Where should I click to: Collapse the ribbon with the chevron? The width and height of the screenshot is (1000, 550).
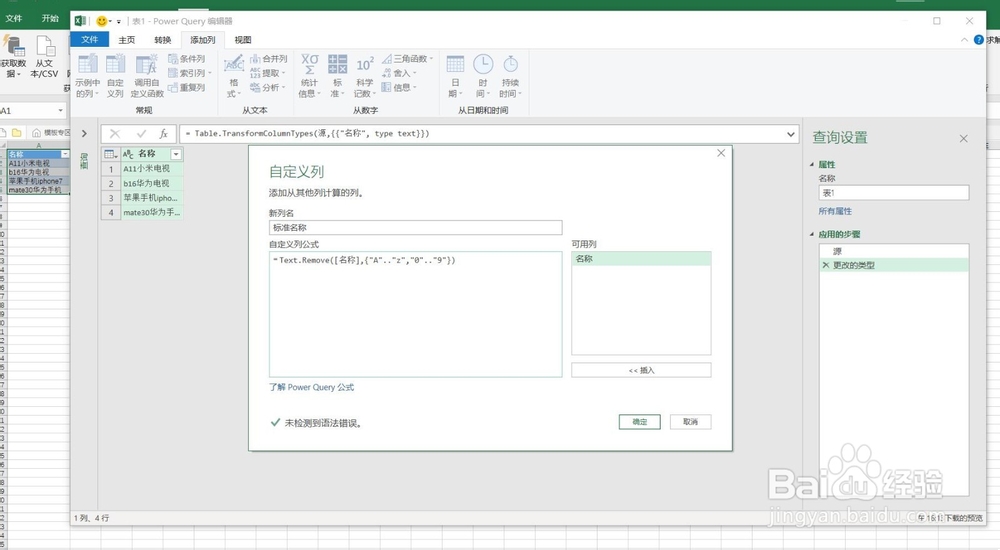click(x=964, y=40)
